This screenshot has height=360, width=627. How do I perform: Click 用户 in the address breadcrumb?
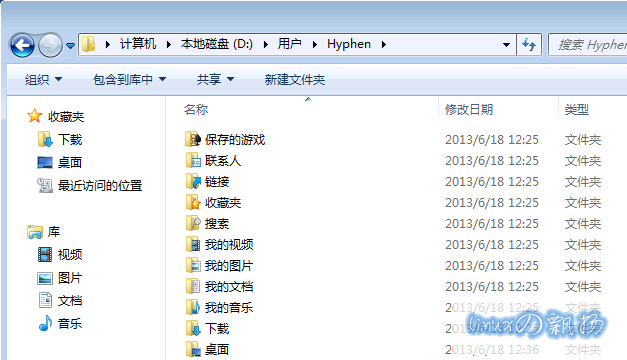point(290,44)
